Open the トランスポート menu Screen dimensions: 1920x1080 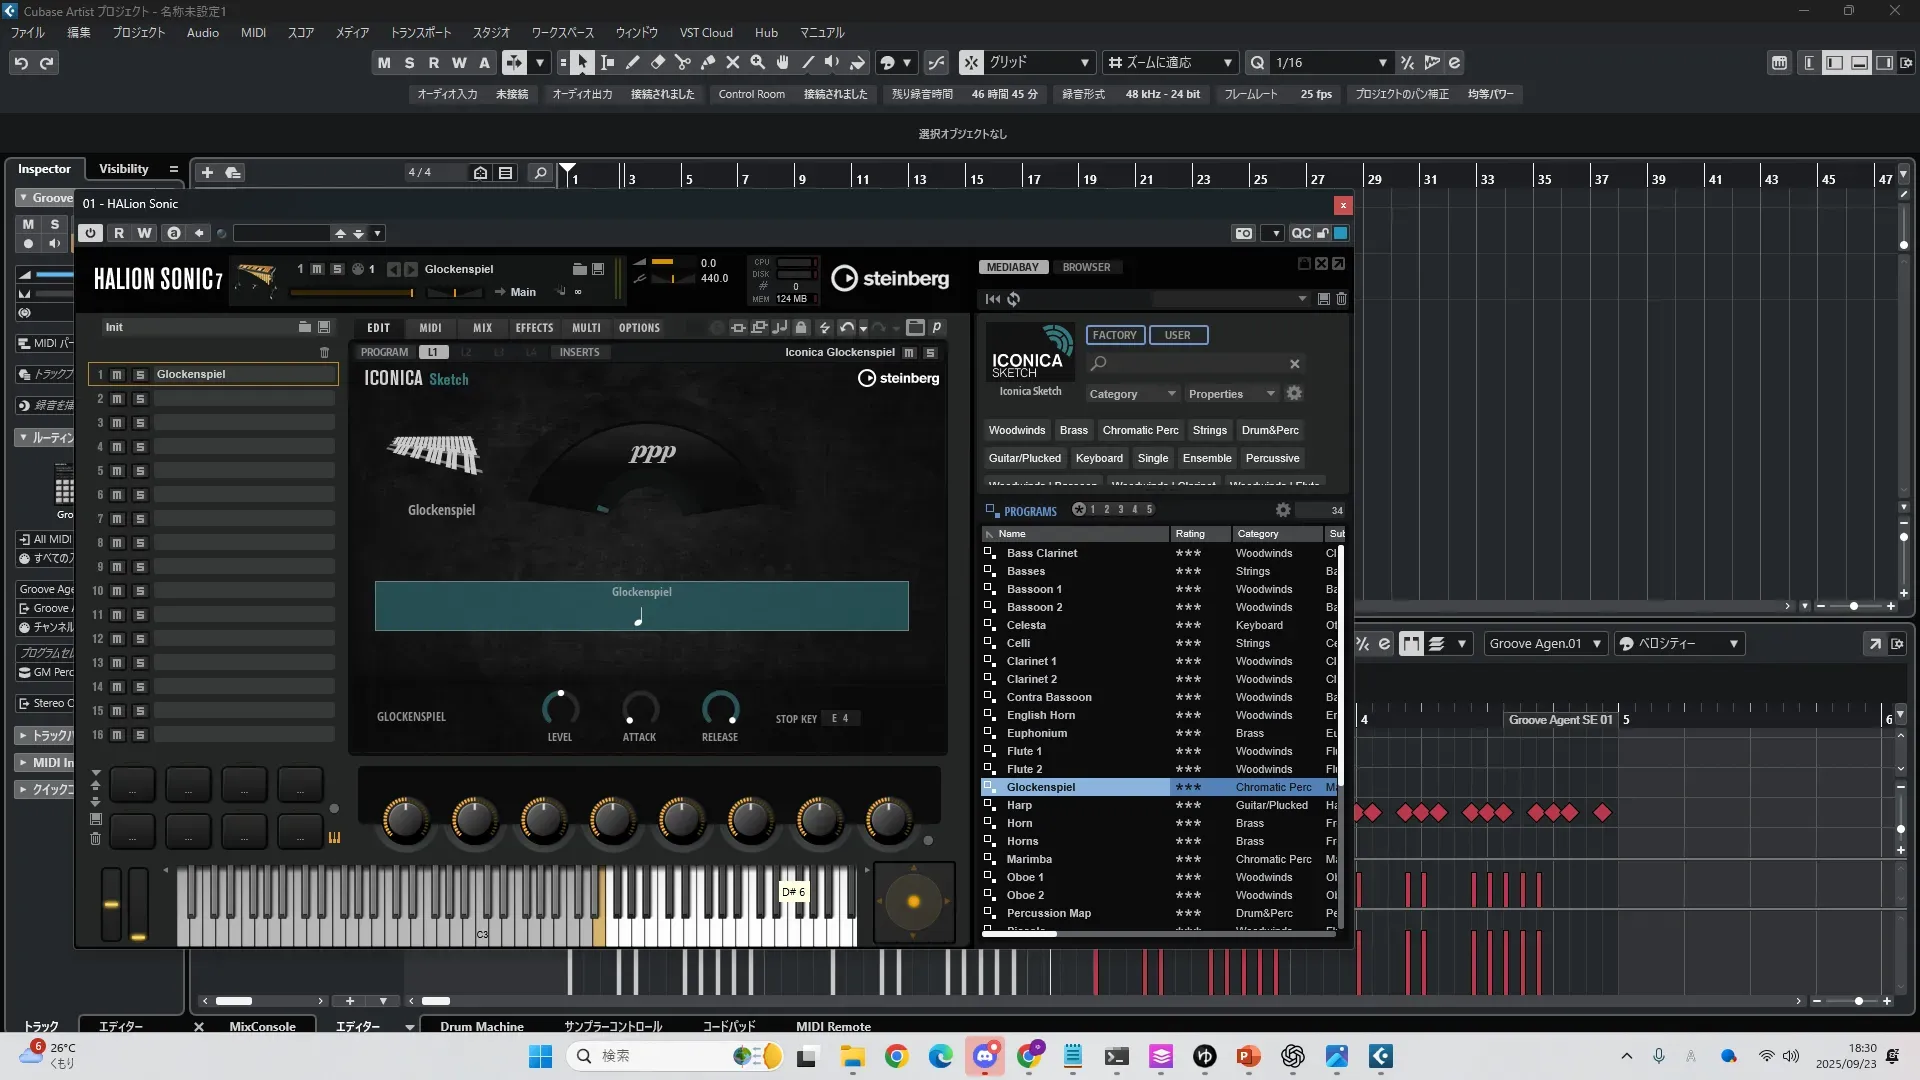click(420, 33)
